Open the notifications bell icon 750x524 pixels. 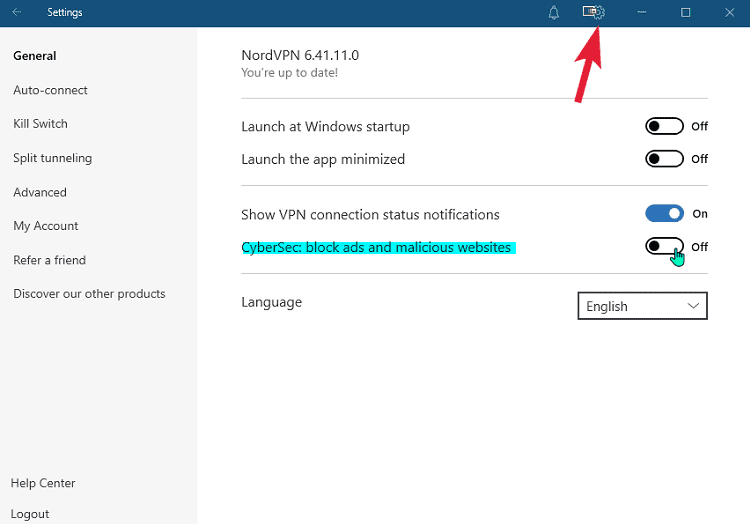point(553,12)
